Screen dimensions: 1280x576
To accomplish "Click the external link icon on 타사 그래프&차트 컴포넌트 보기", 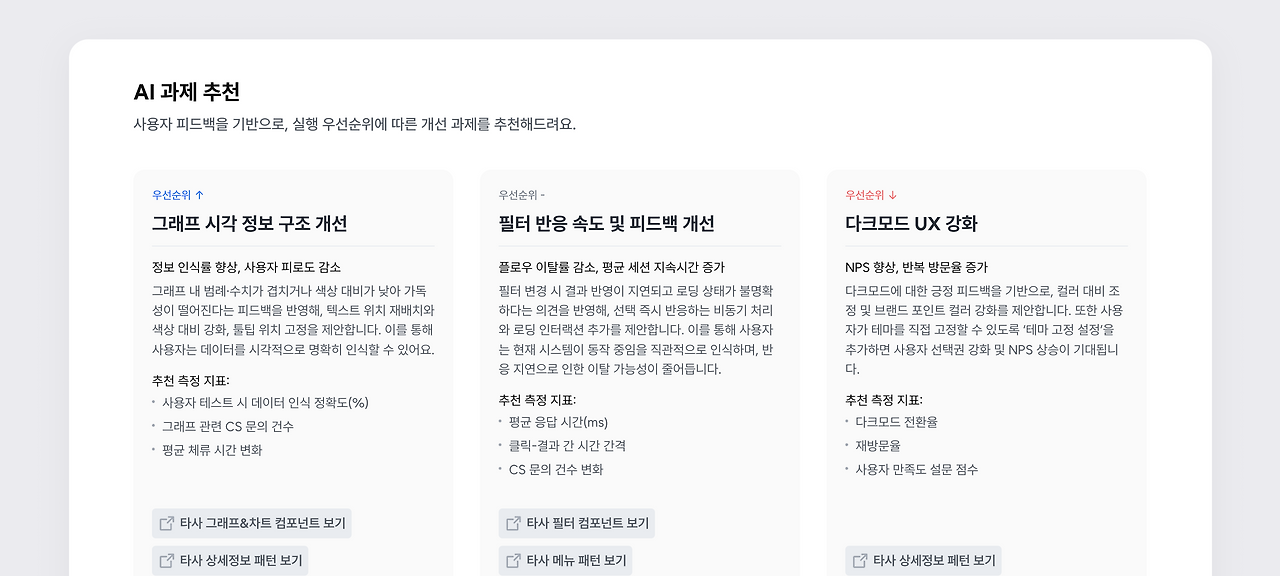I will point(168,523).
